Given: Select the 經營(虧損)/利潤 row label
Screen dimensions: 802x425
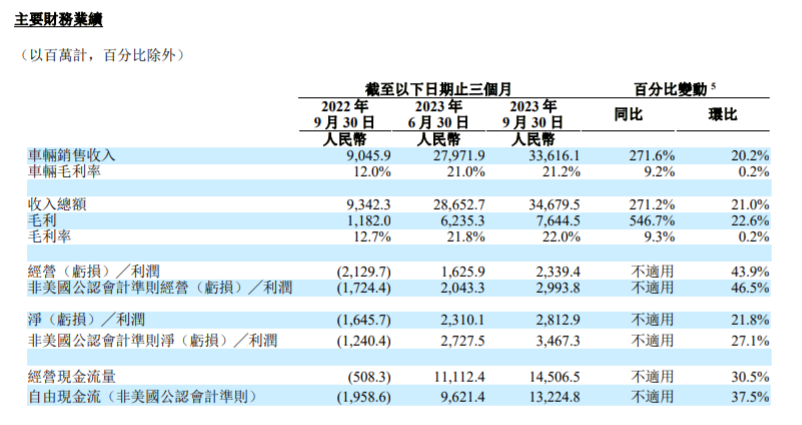Looking at the screenshot, I should (x=94, y=271).
